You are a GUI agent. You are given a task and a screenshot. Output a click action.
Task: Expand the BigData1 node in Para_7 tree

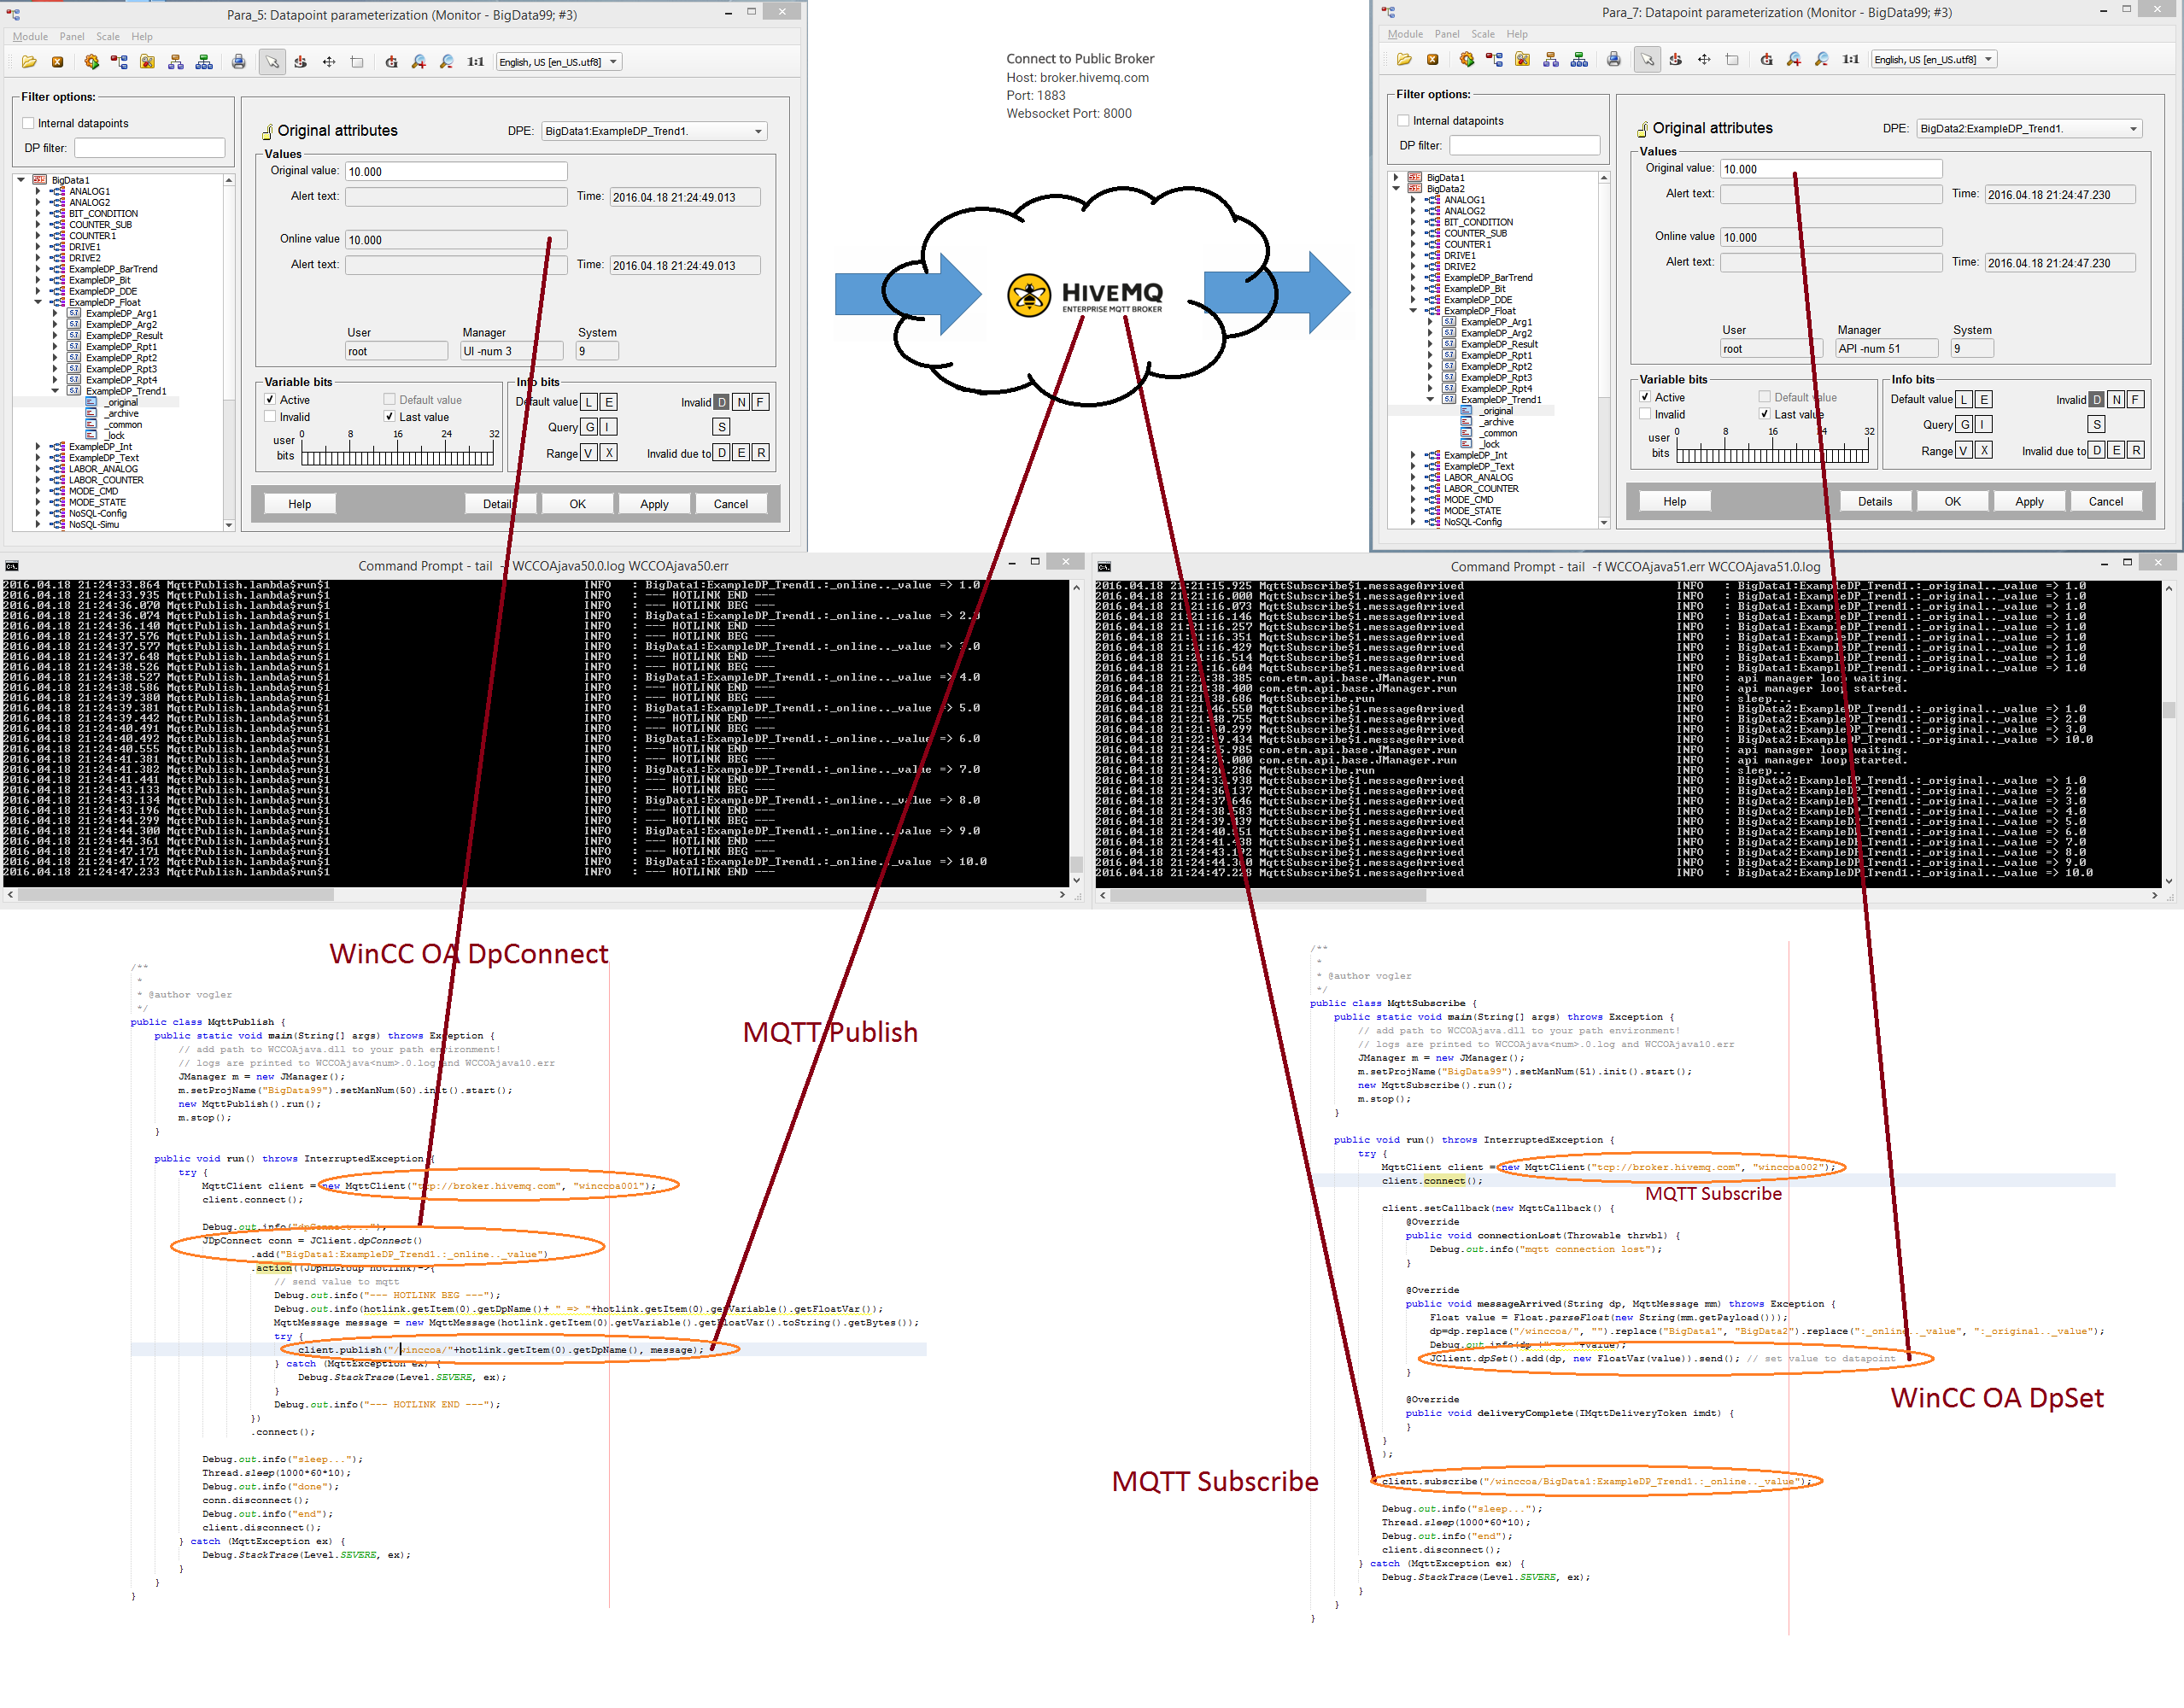coord(1396,178)
